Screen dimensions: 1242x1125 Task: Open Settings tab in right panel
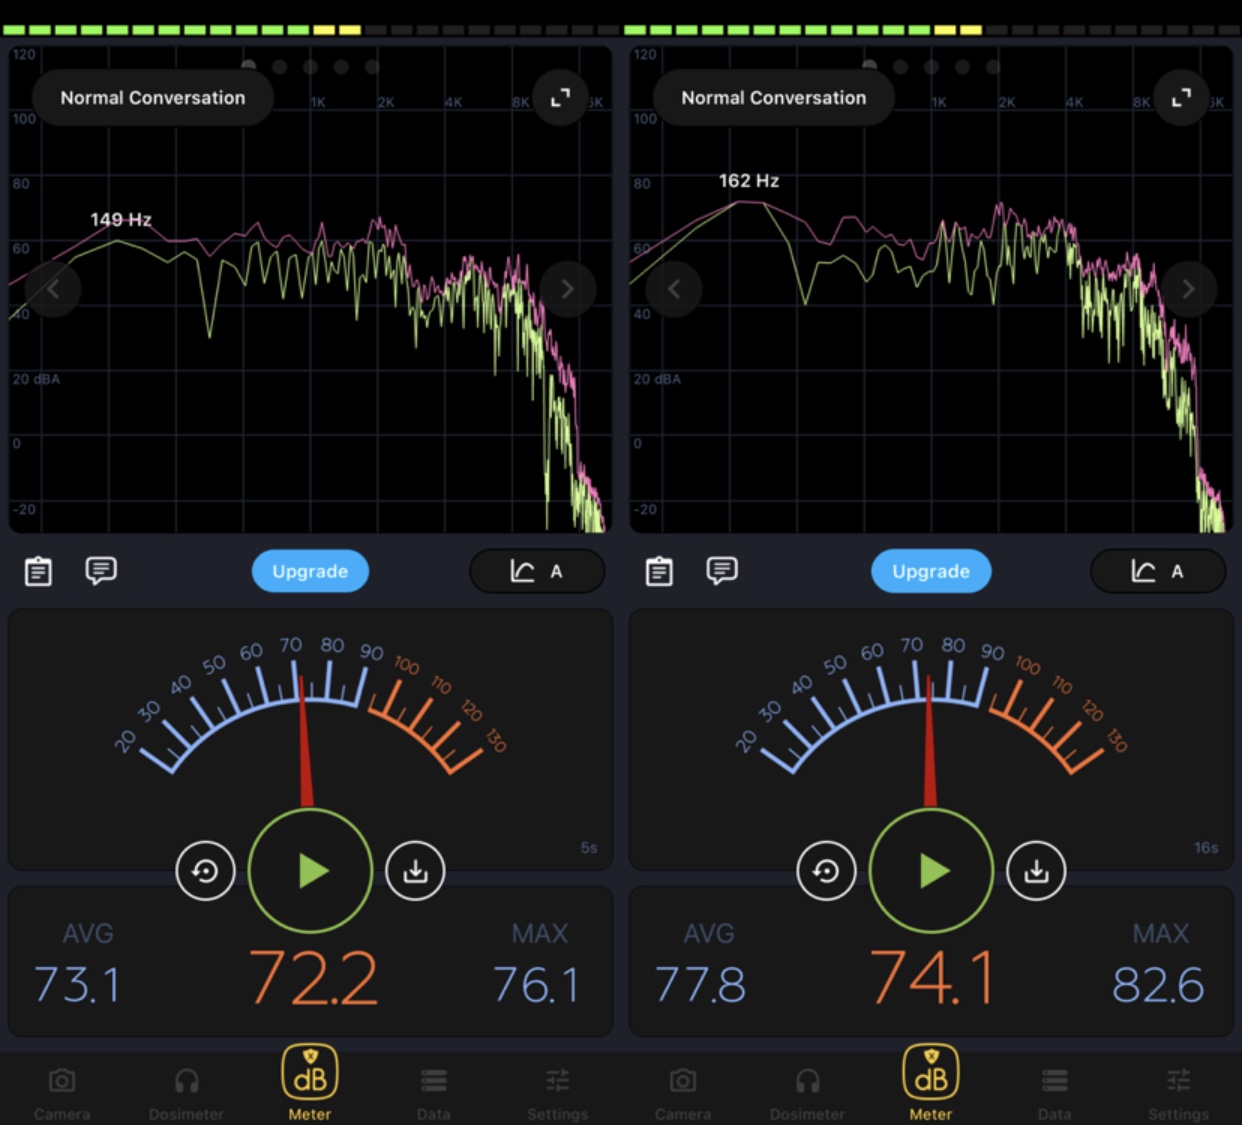(1178, 1092)
